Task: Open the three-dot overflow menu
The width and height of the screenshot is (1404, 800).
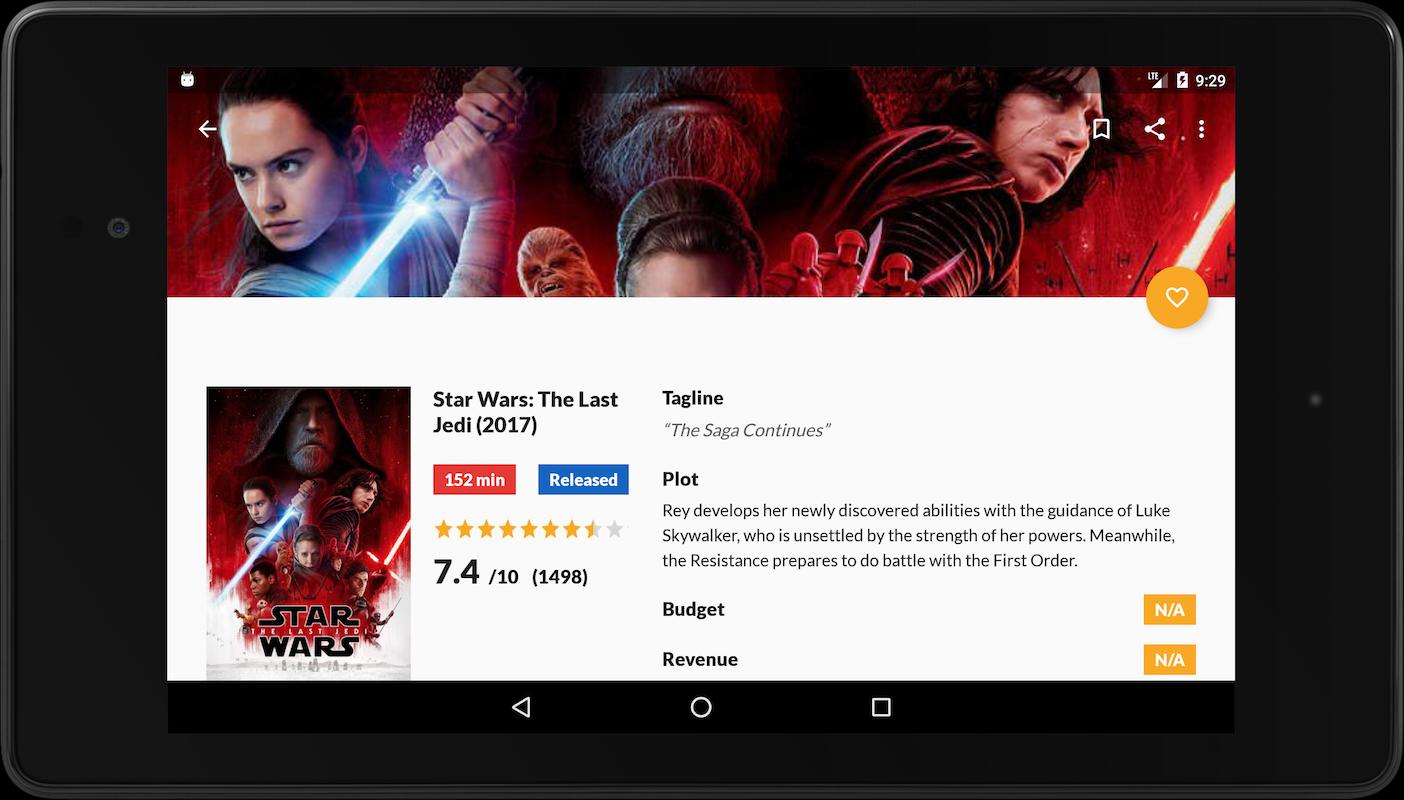Action: (x=1201, y=129)
